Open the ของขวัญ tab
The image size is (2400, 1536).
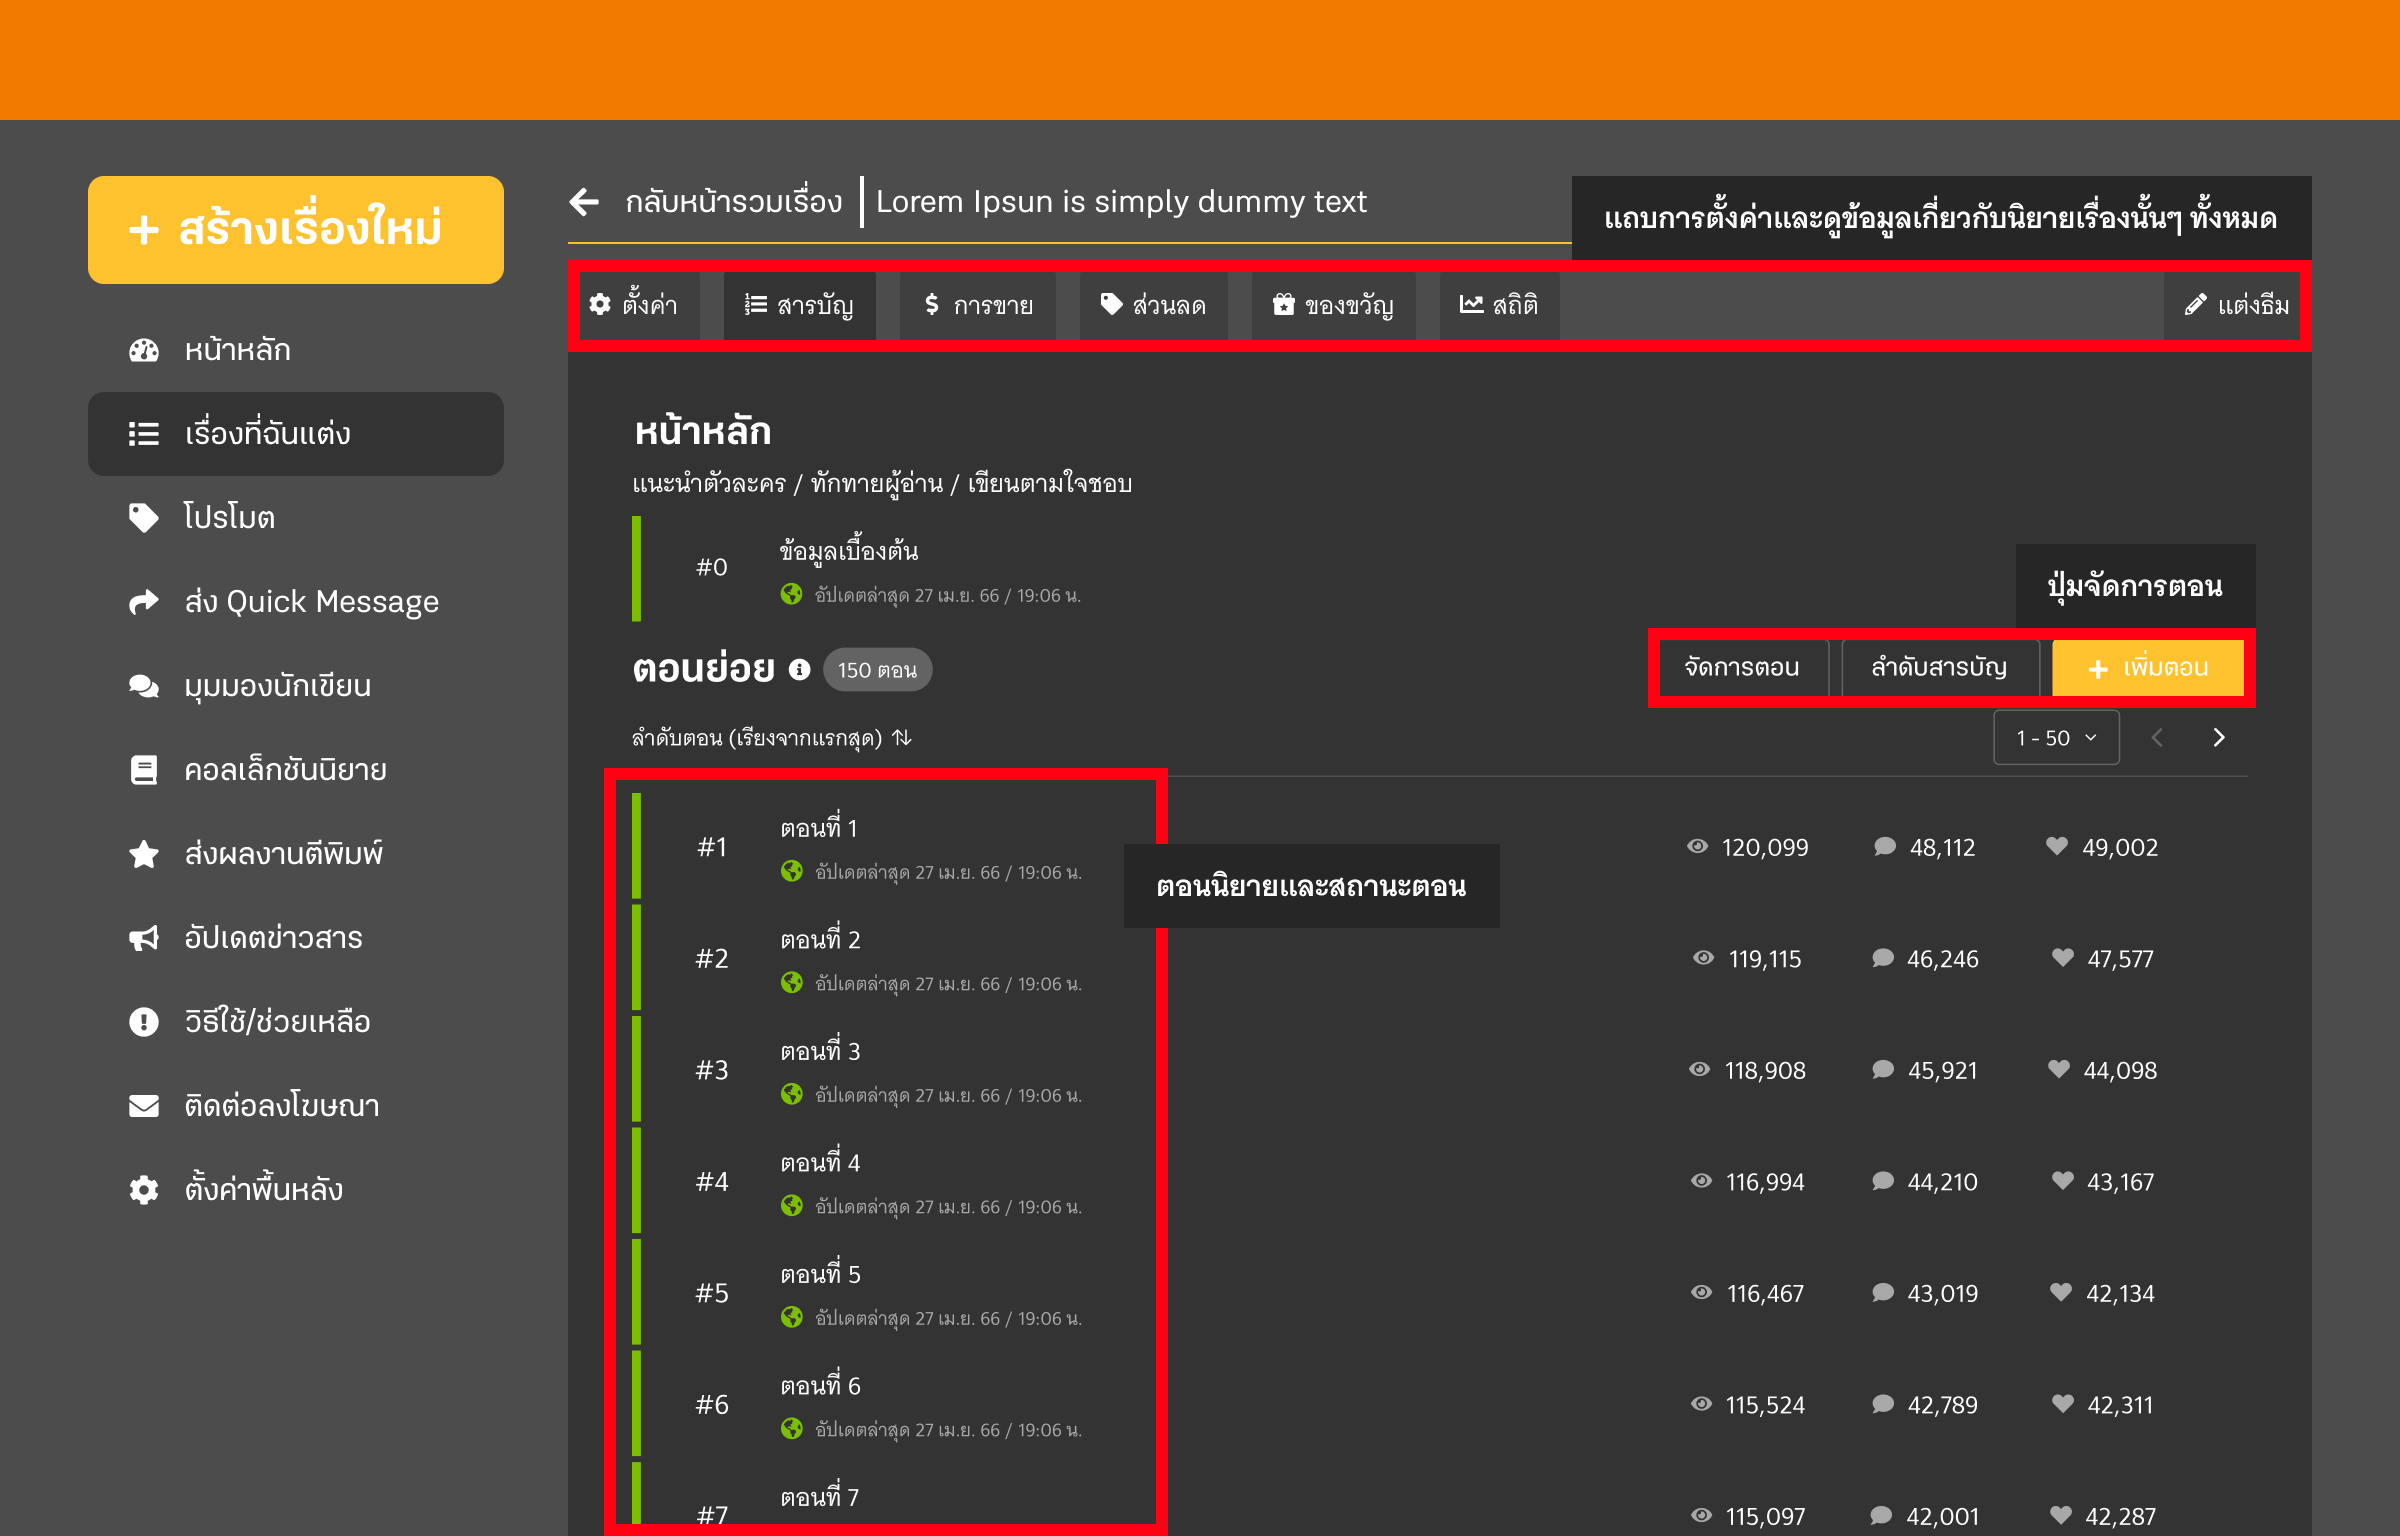click(x=1333, y=305)
